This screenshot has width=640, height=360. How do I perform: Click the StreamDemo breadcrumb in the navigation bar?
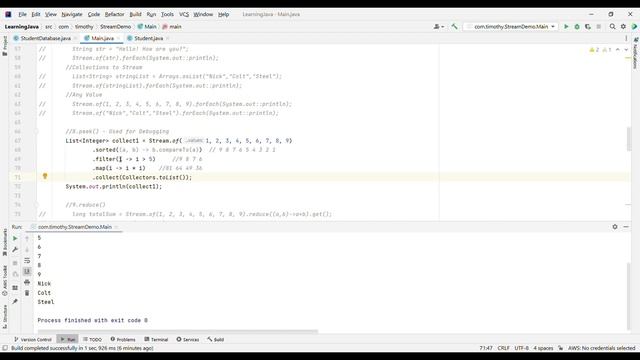pos(116,27)
